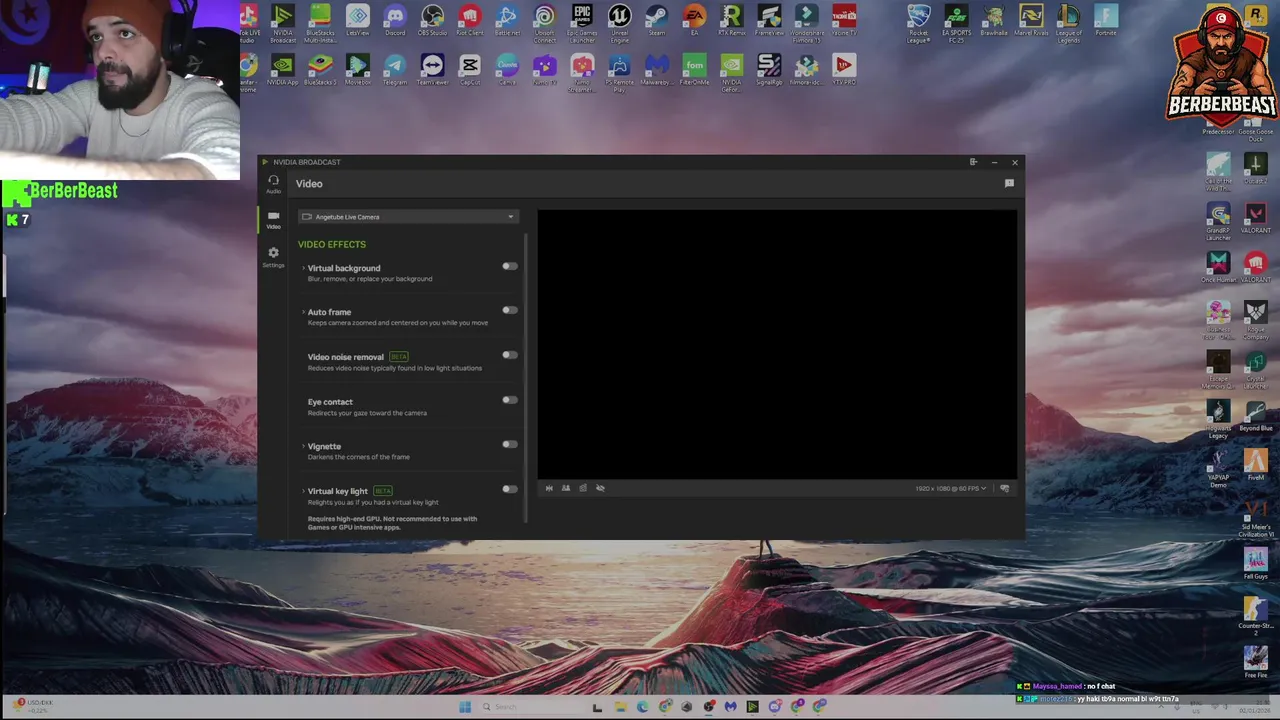The height and width of the screenshot is (720, 1280).
Task: Open the Epic Games Launcher shortcut
Action: point(582,22)
